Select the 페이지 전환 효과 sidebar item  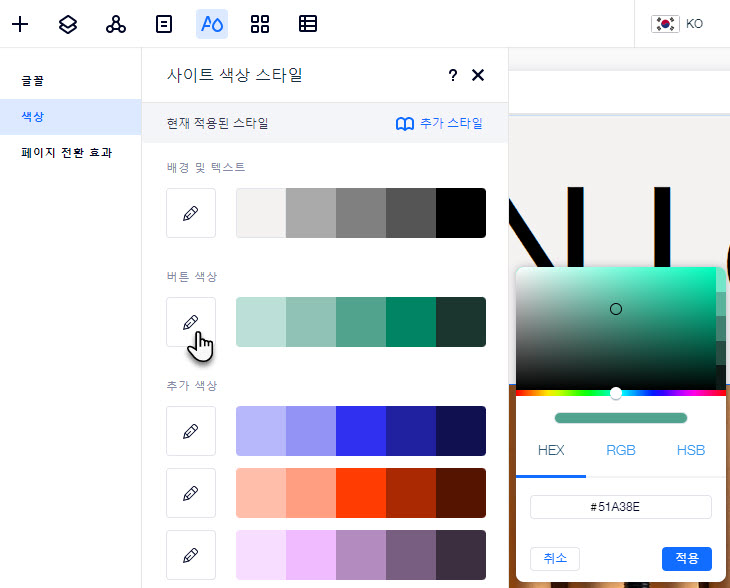coord(71,152)
